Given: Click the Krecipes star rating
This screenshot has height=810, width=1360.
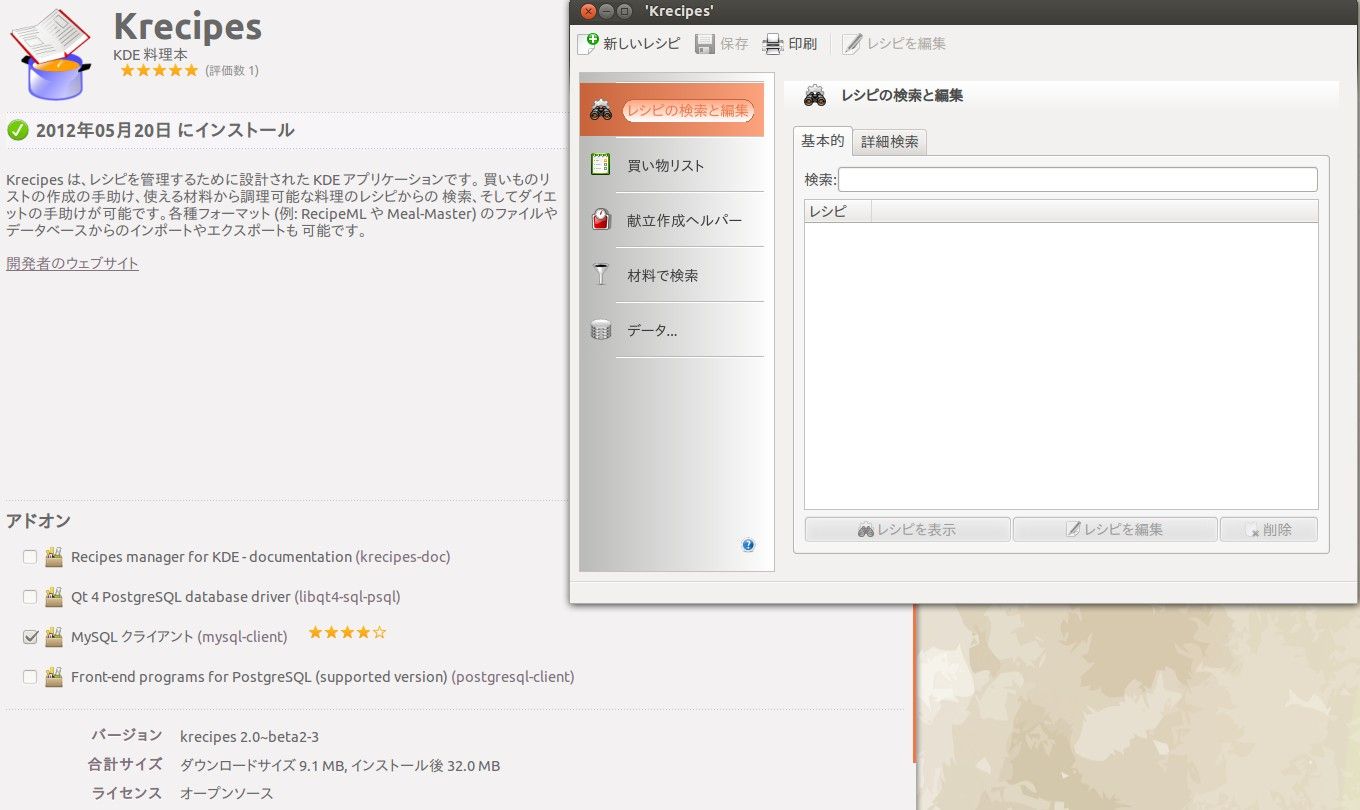Looking at the screenshot, I should pyautogui.click(x=159, y=71).
